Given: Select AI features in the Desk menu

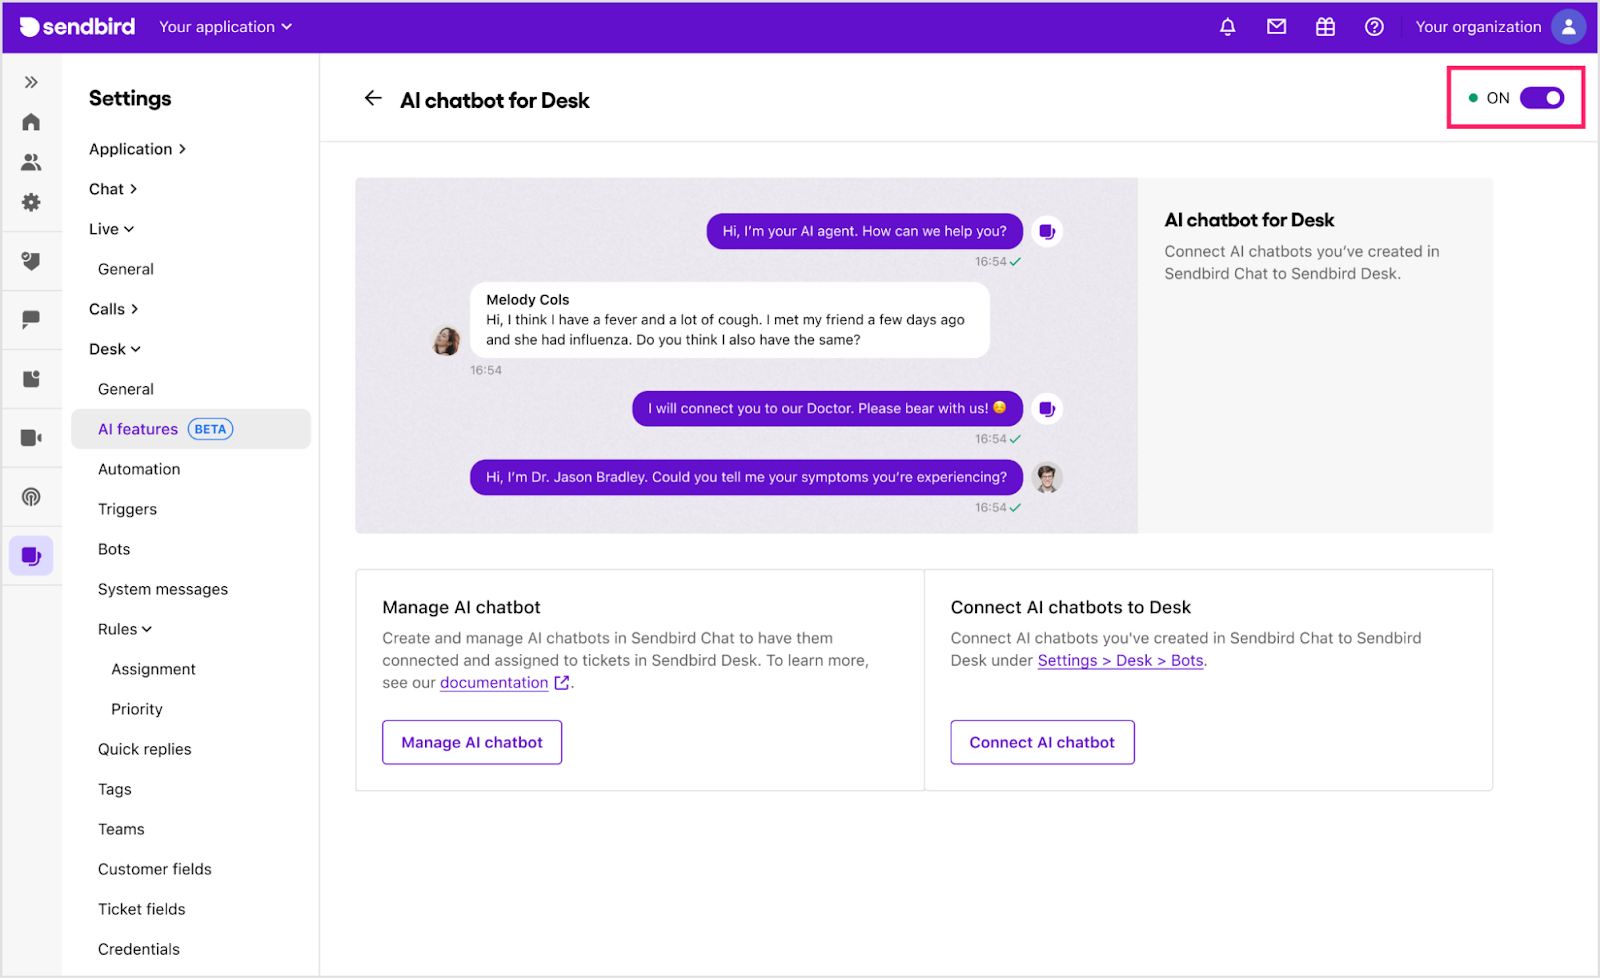Looking at the screenshot, I should 138,428.
